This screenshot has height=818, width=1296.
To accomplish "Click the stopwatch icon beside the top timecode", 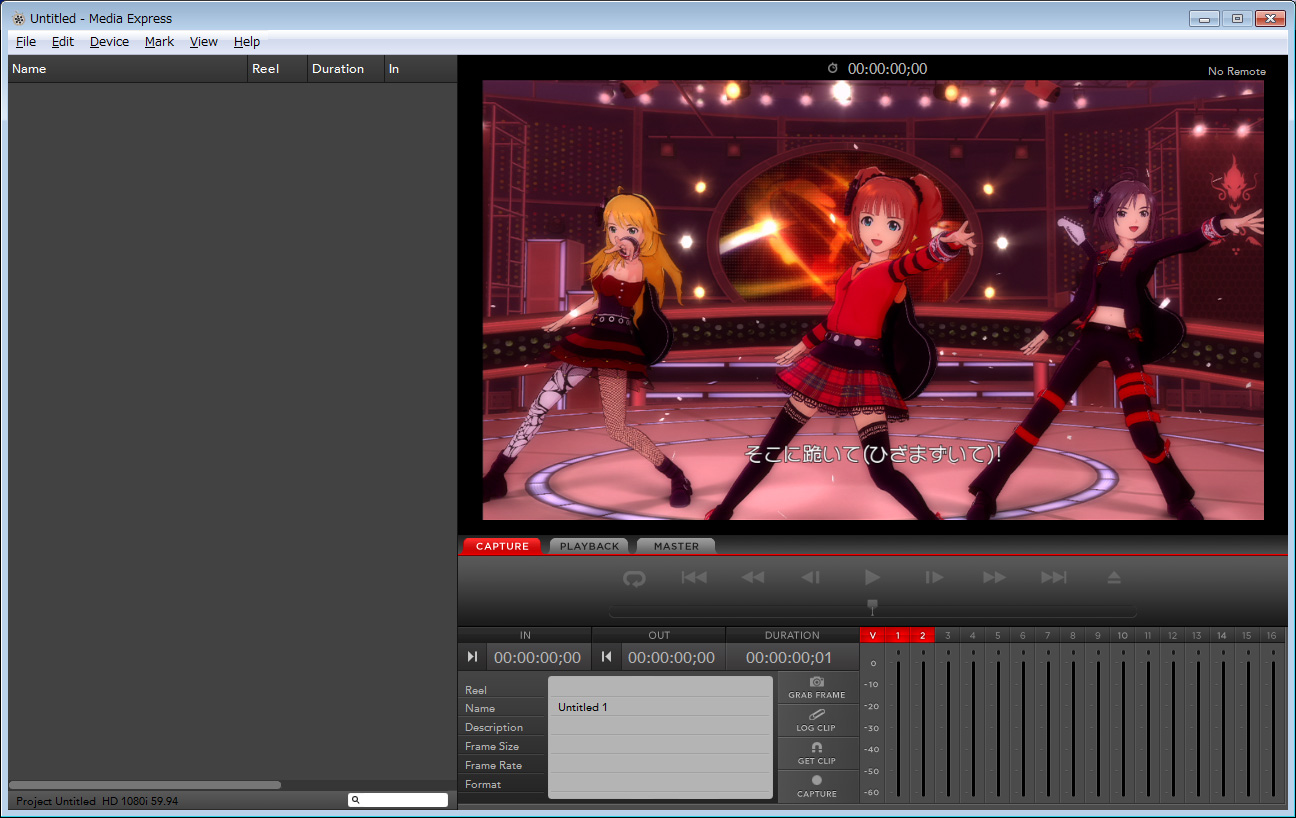I will 833,68.
